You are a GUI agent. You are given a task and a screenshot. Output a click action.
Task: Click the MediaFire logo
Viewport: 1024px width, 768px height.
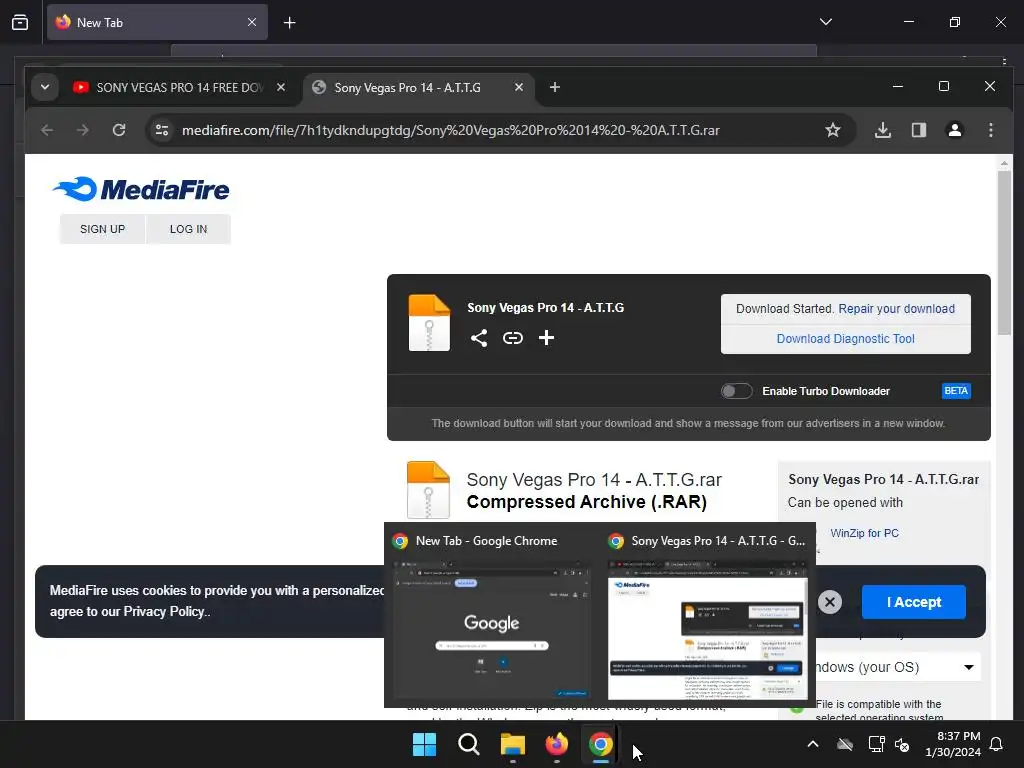[141, 189]
